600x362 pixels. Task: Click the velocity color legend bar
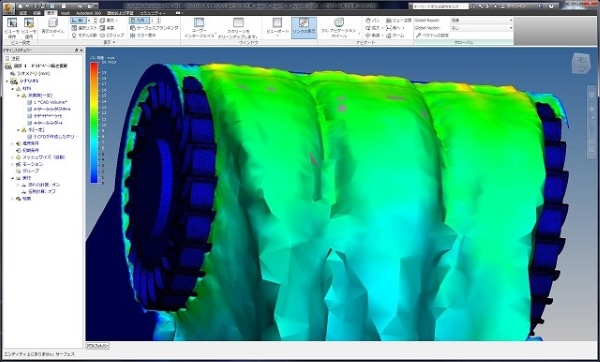click(94, 122)
